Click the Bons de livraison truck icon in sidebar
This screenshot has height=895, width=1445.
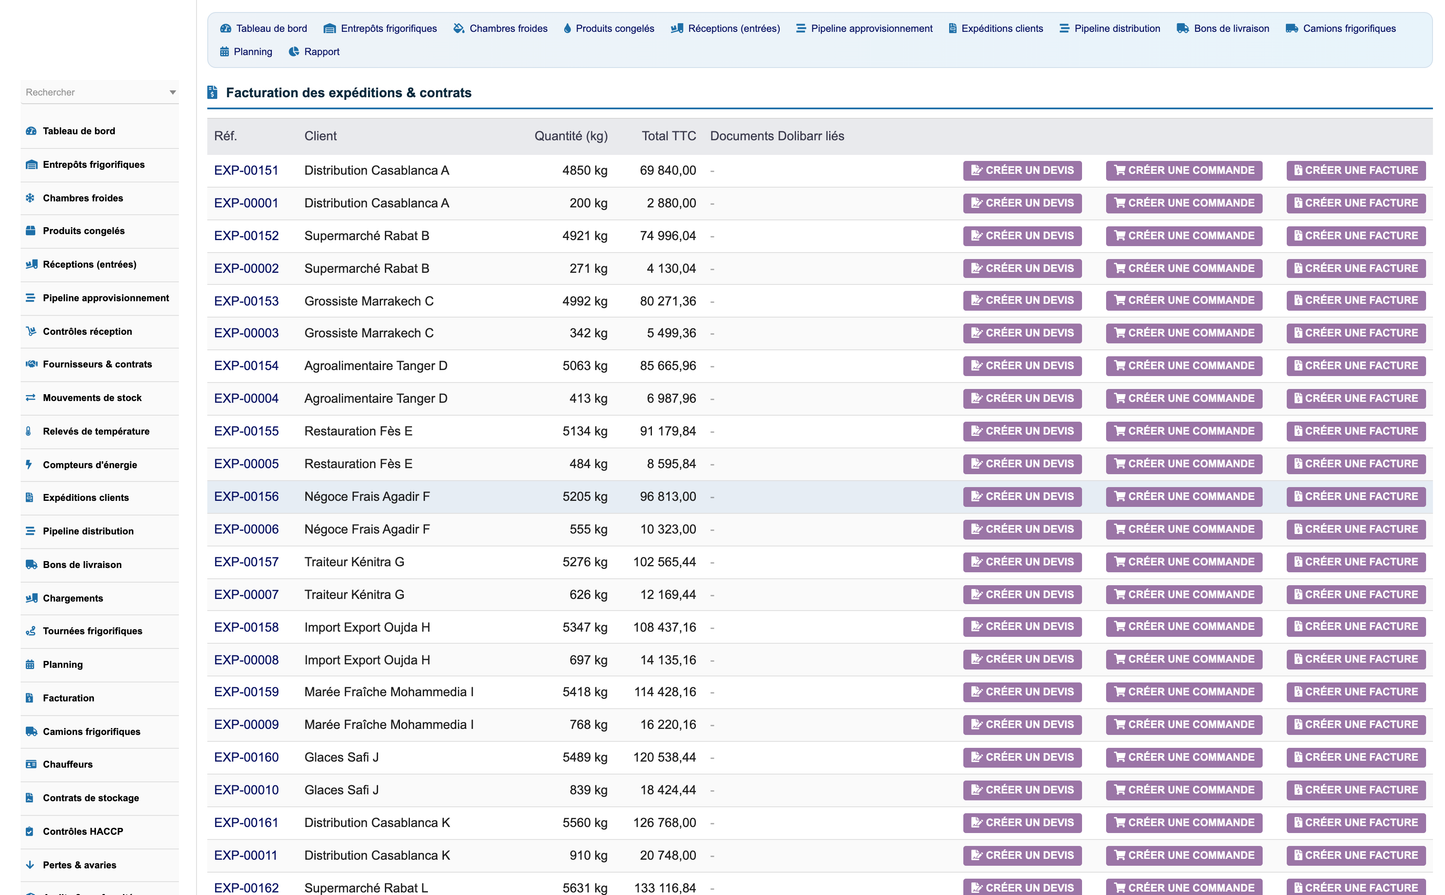point(31,565)
